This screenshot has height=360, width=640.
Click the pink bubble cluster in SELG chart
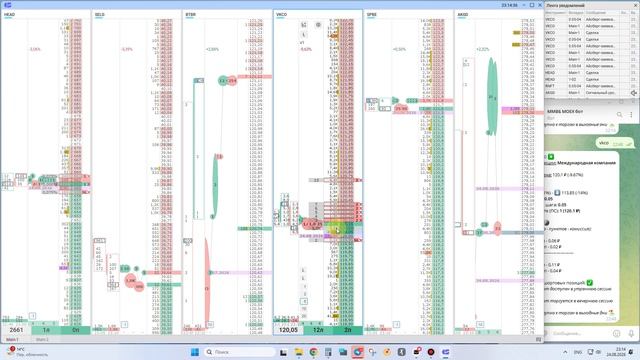click(x=135, y=282)
